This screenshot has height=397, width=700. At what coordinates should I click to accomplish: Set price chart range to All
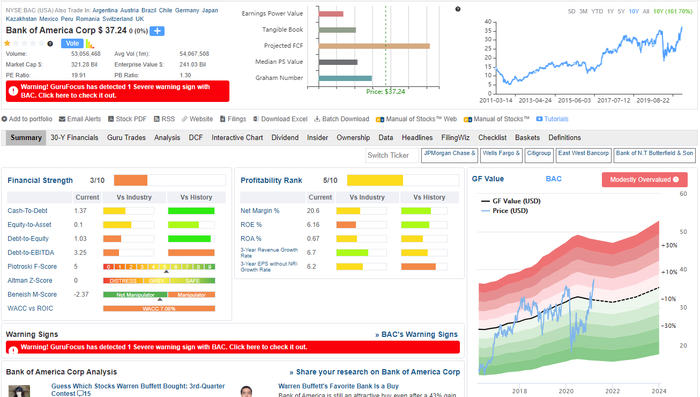click(x=646, y=12)
